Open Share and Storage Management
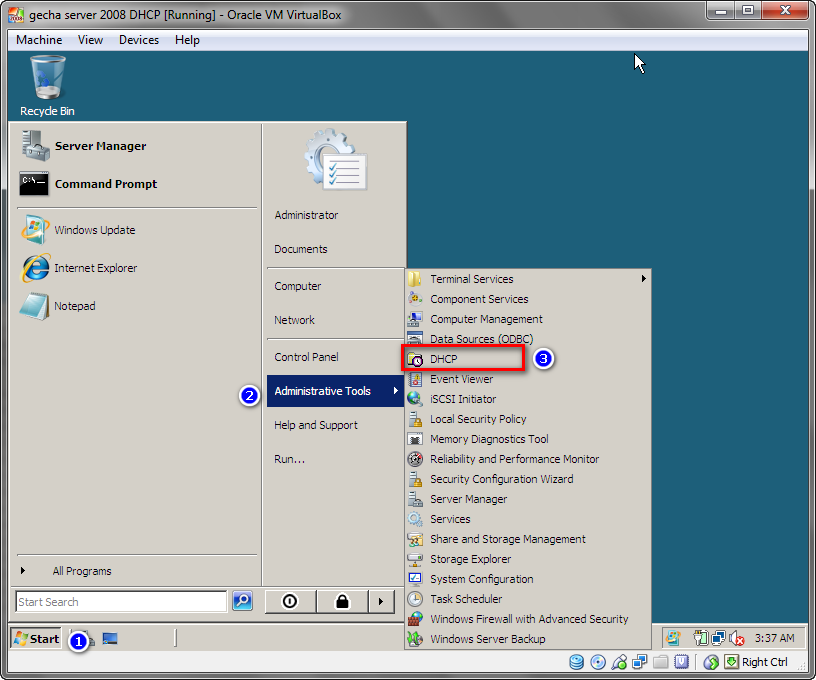The width and height of the screenshot is (816, 680). tap(528, 539)
